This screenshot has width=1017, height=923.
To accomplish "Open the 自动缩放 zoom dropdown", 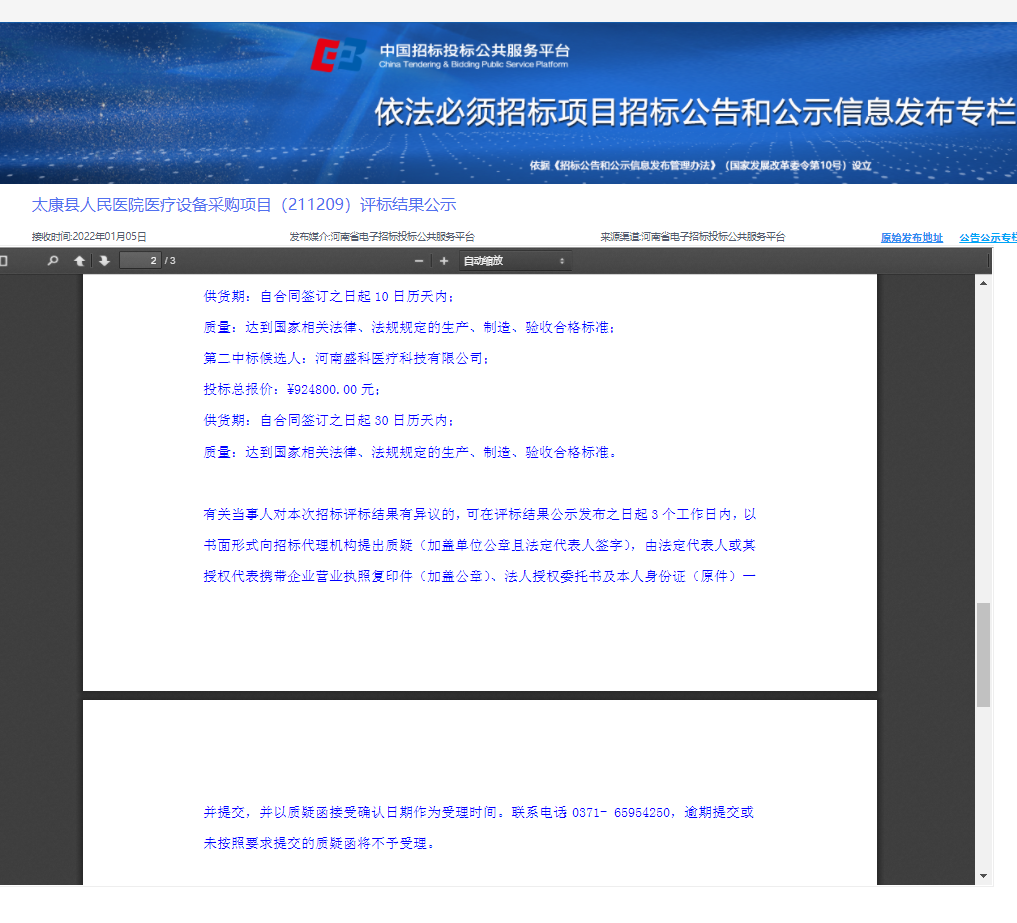I will coord(514,261).
